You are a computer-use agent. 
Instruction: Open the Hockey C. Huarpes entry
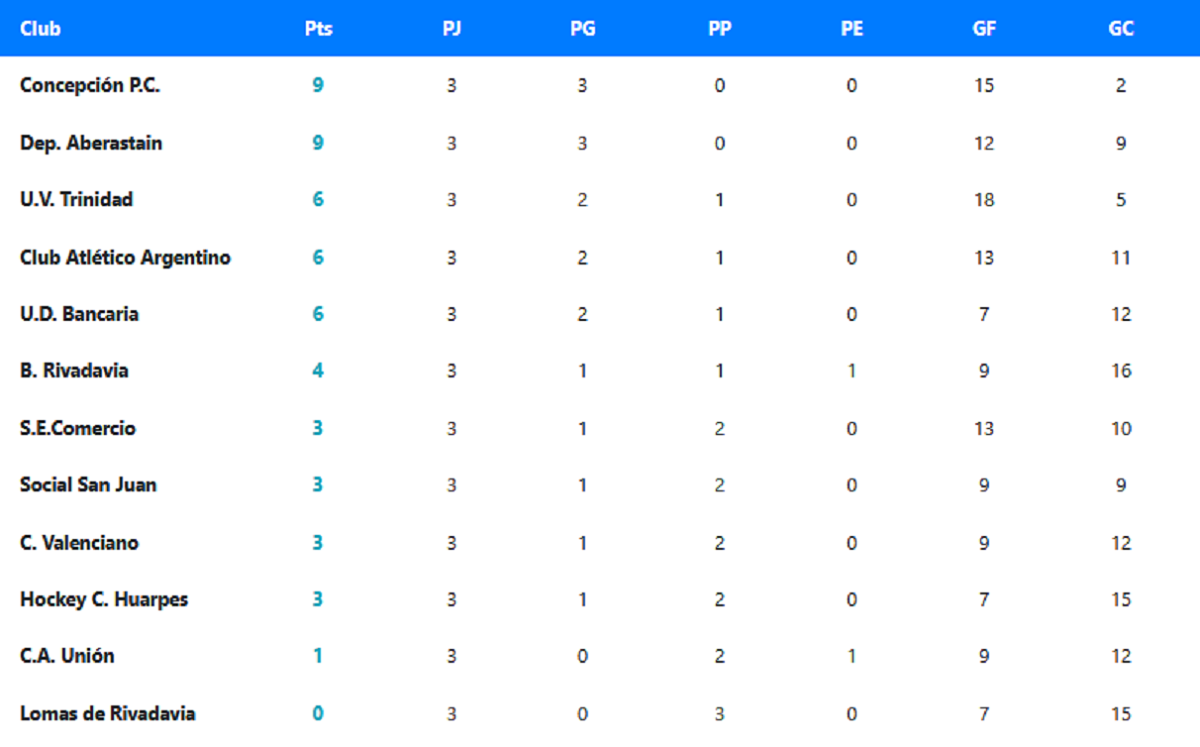(104, 600)
